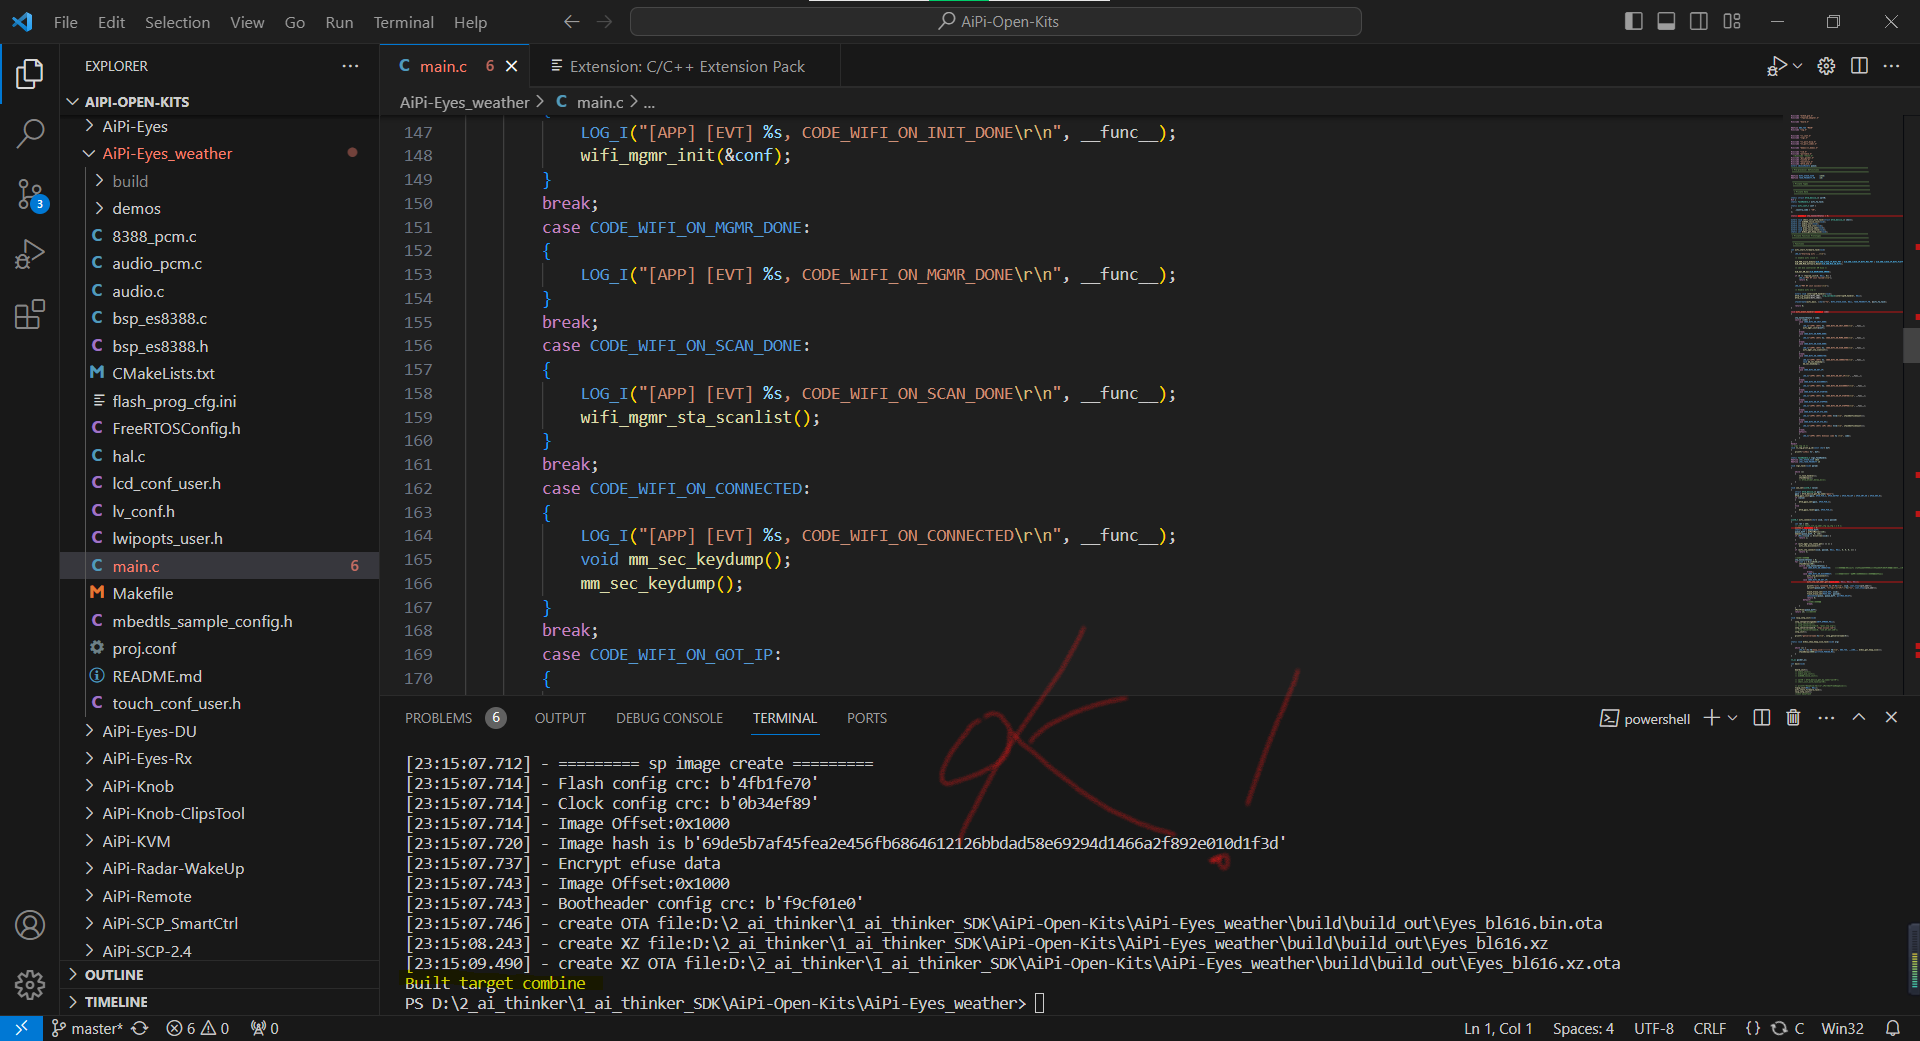
Task: Split the editor to the right
Action: pyautogui.click(x=1859, y=66)
